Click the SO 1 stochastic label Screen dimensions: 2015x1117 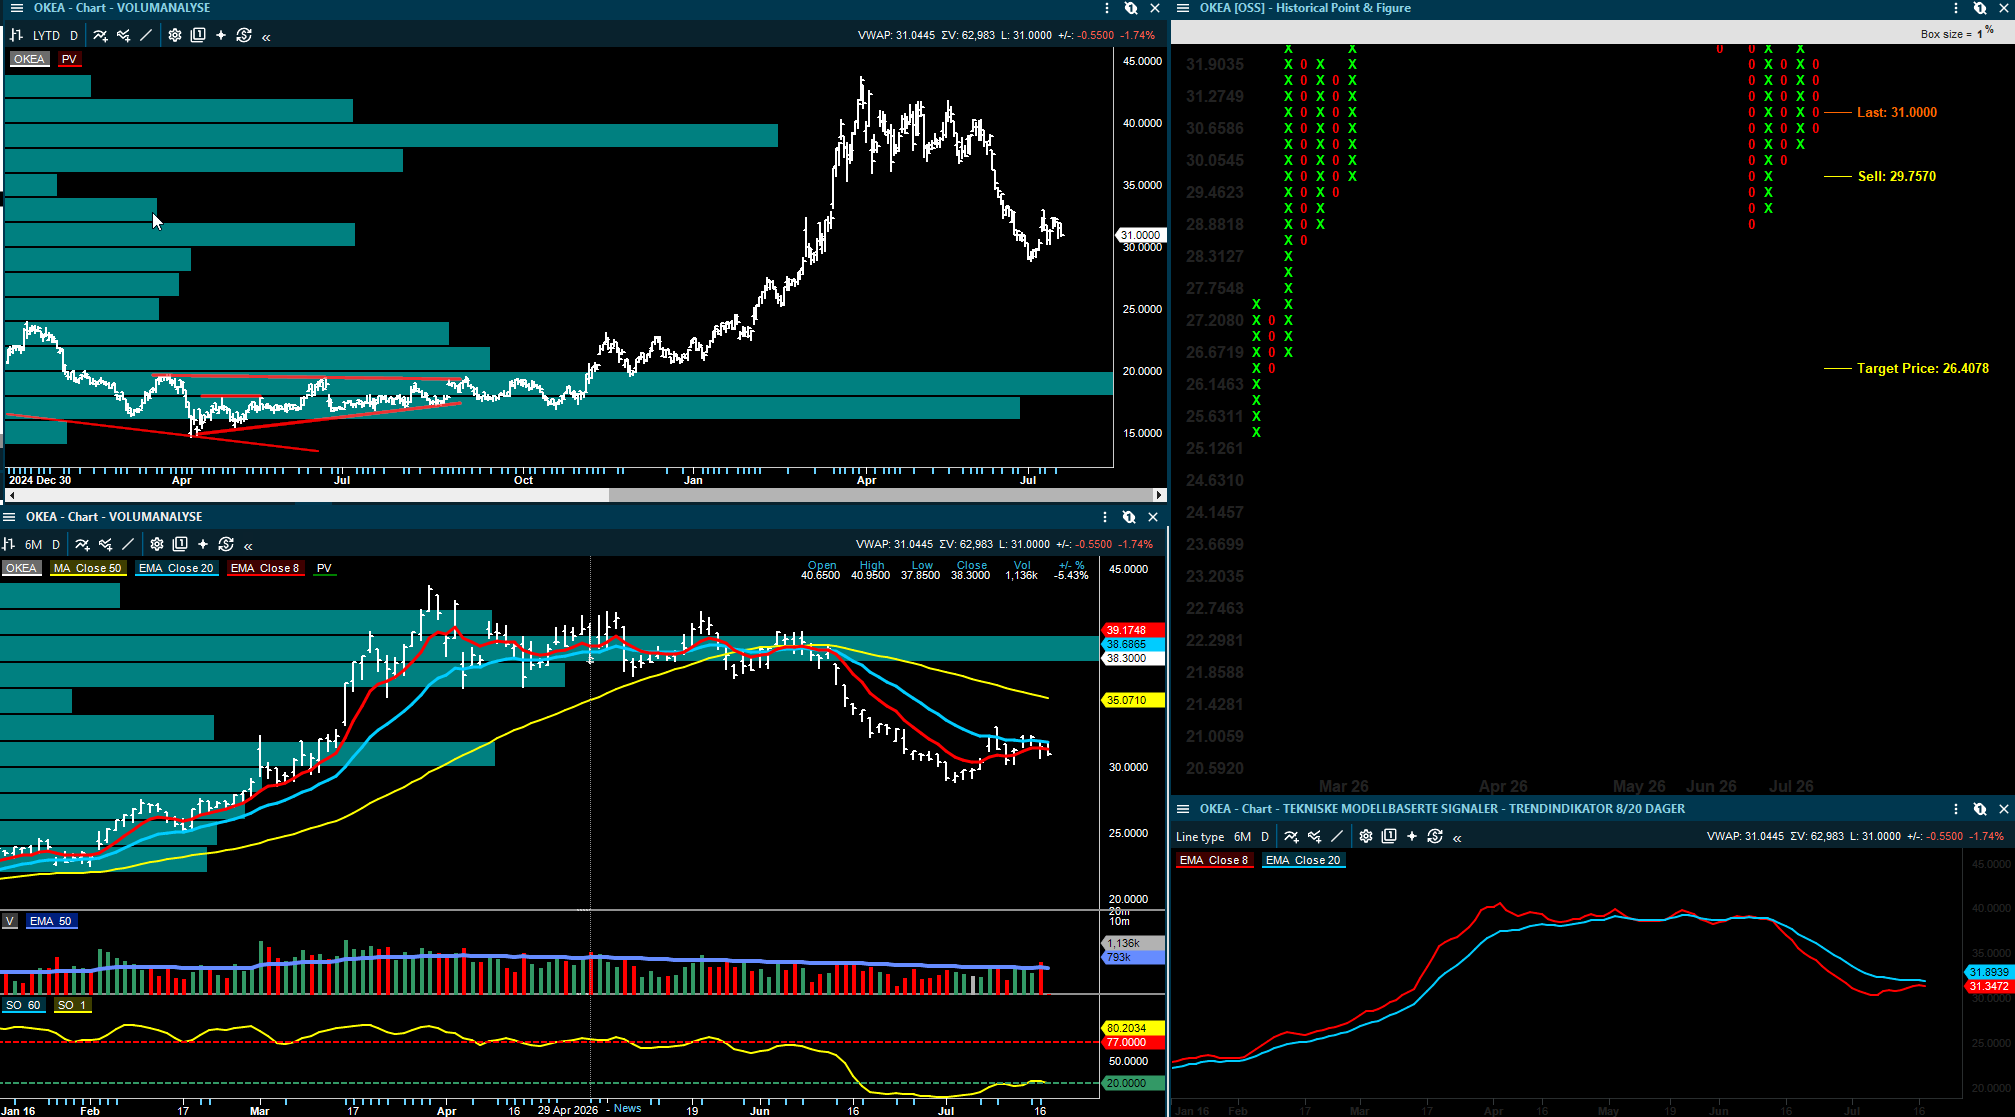click(72, 1005)
